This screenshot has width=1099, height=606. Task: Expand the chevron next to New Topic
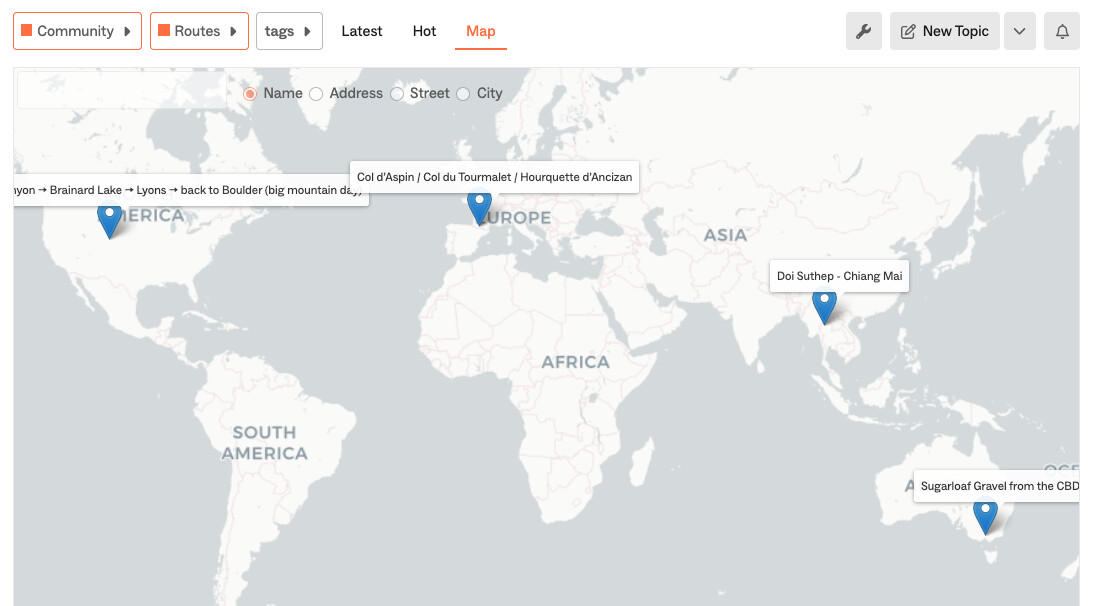[1019, 31]
